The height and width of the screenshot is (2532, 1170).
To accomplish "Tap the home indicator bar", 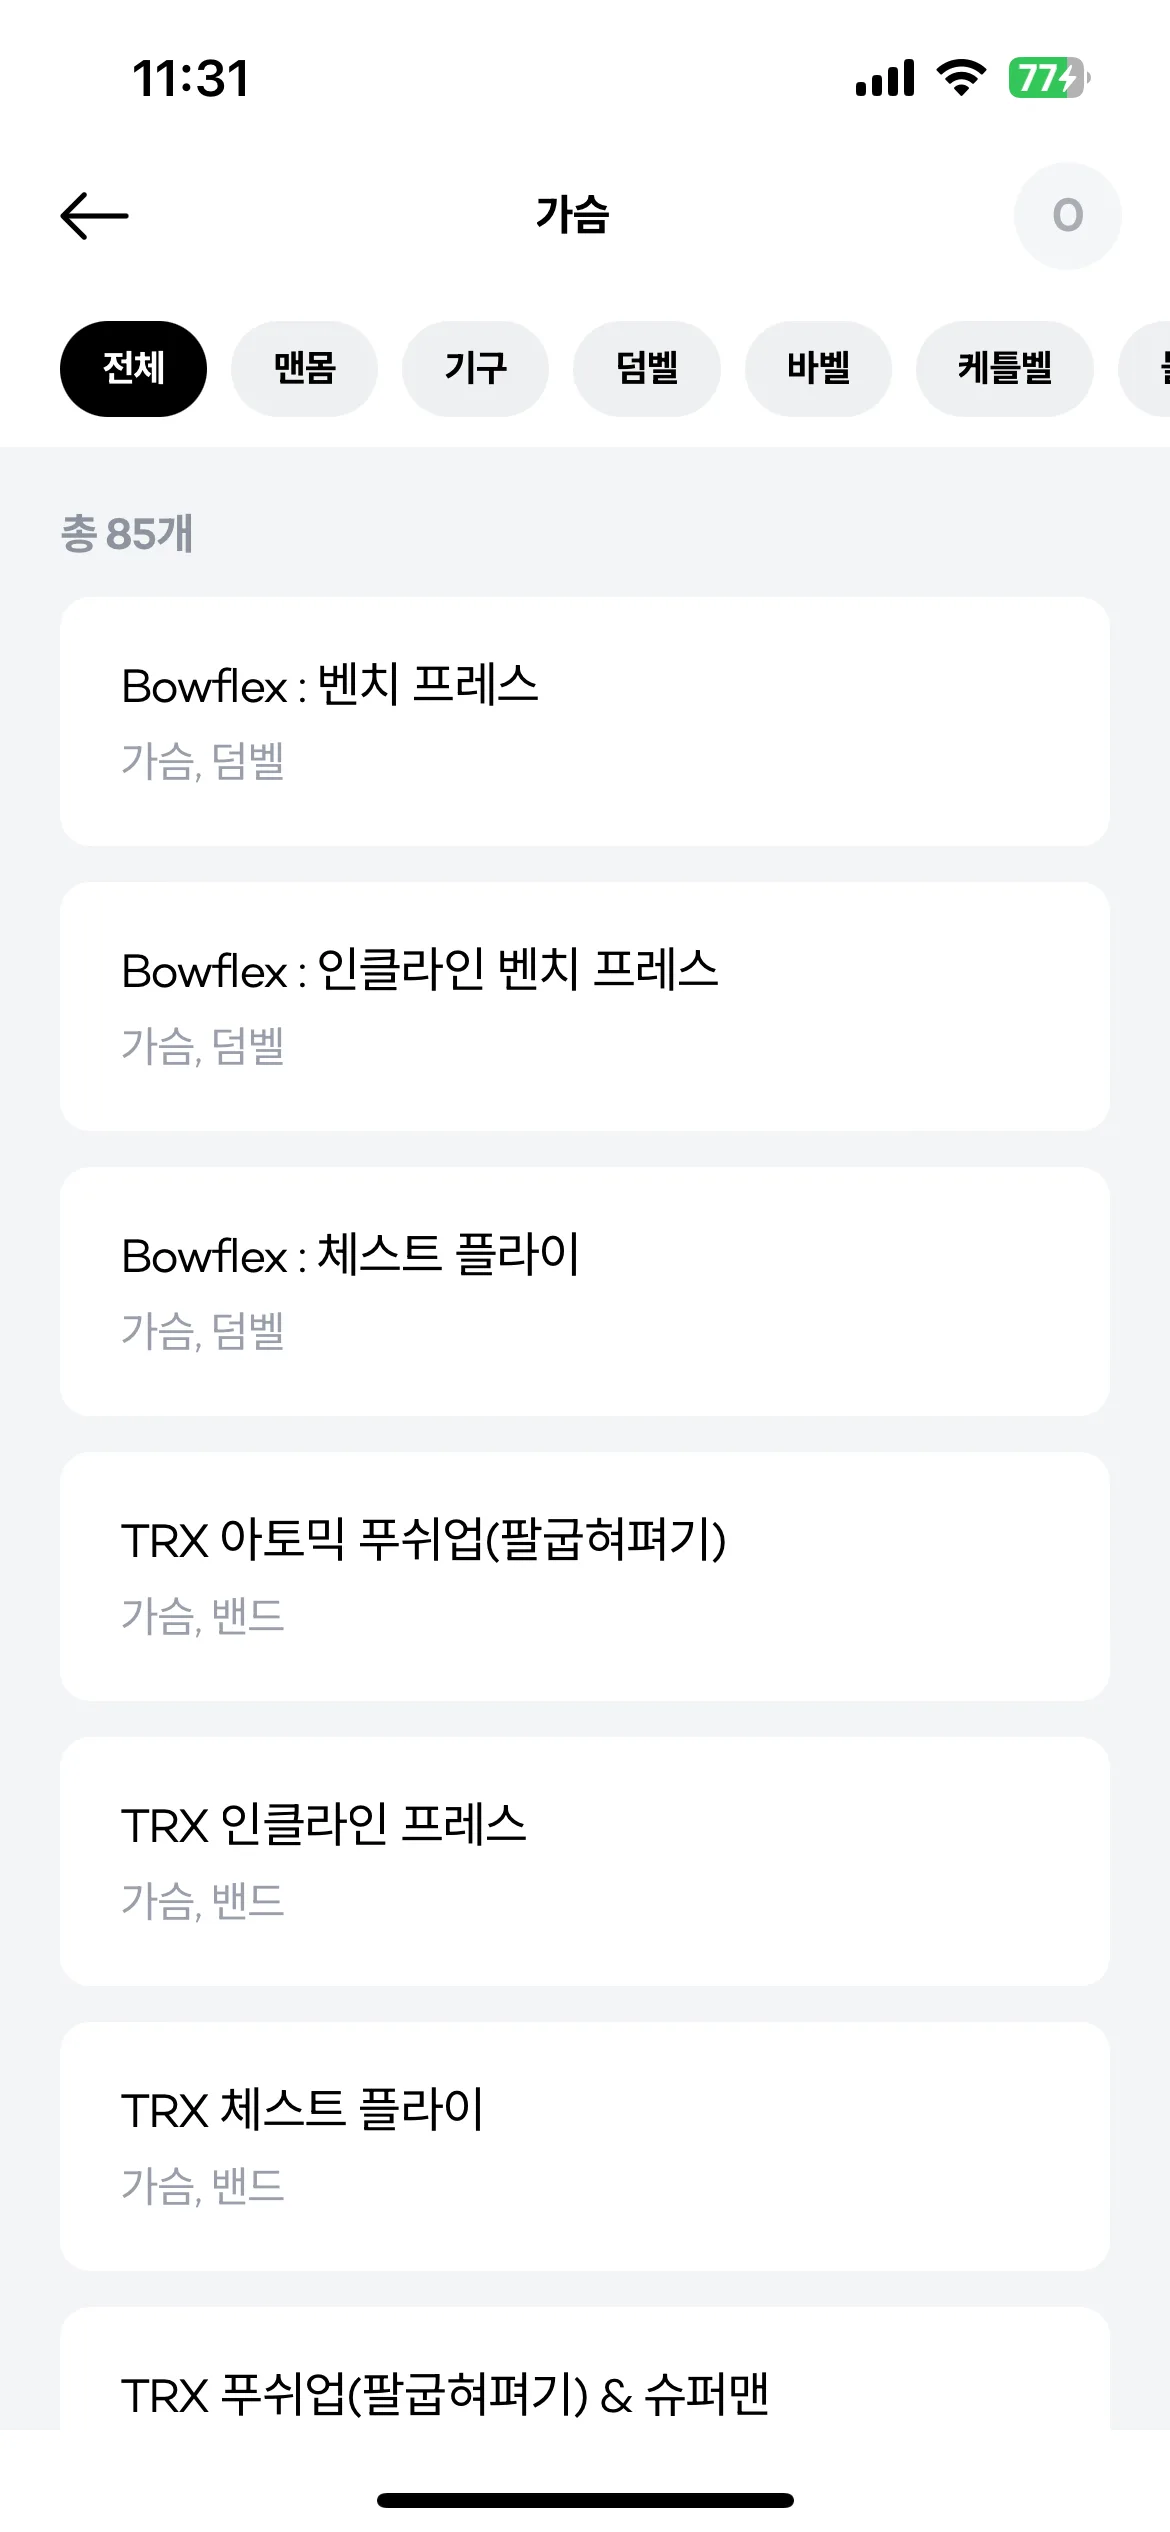I will pyautogui.click(x=585, y=2500).
